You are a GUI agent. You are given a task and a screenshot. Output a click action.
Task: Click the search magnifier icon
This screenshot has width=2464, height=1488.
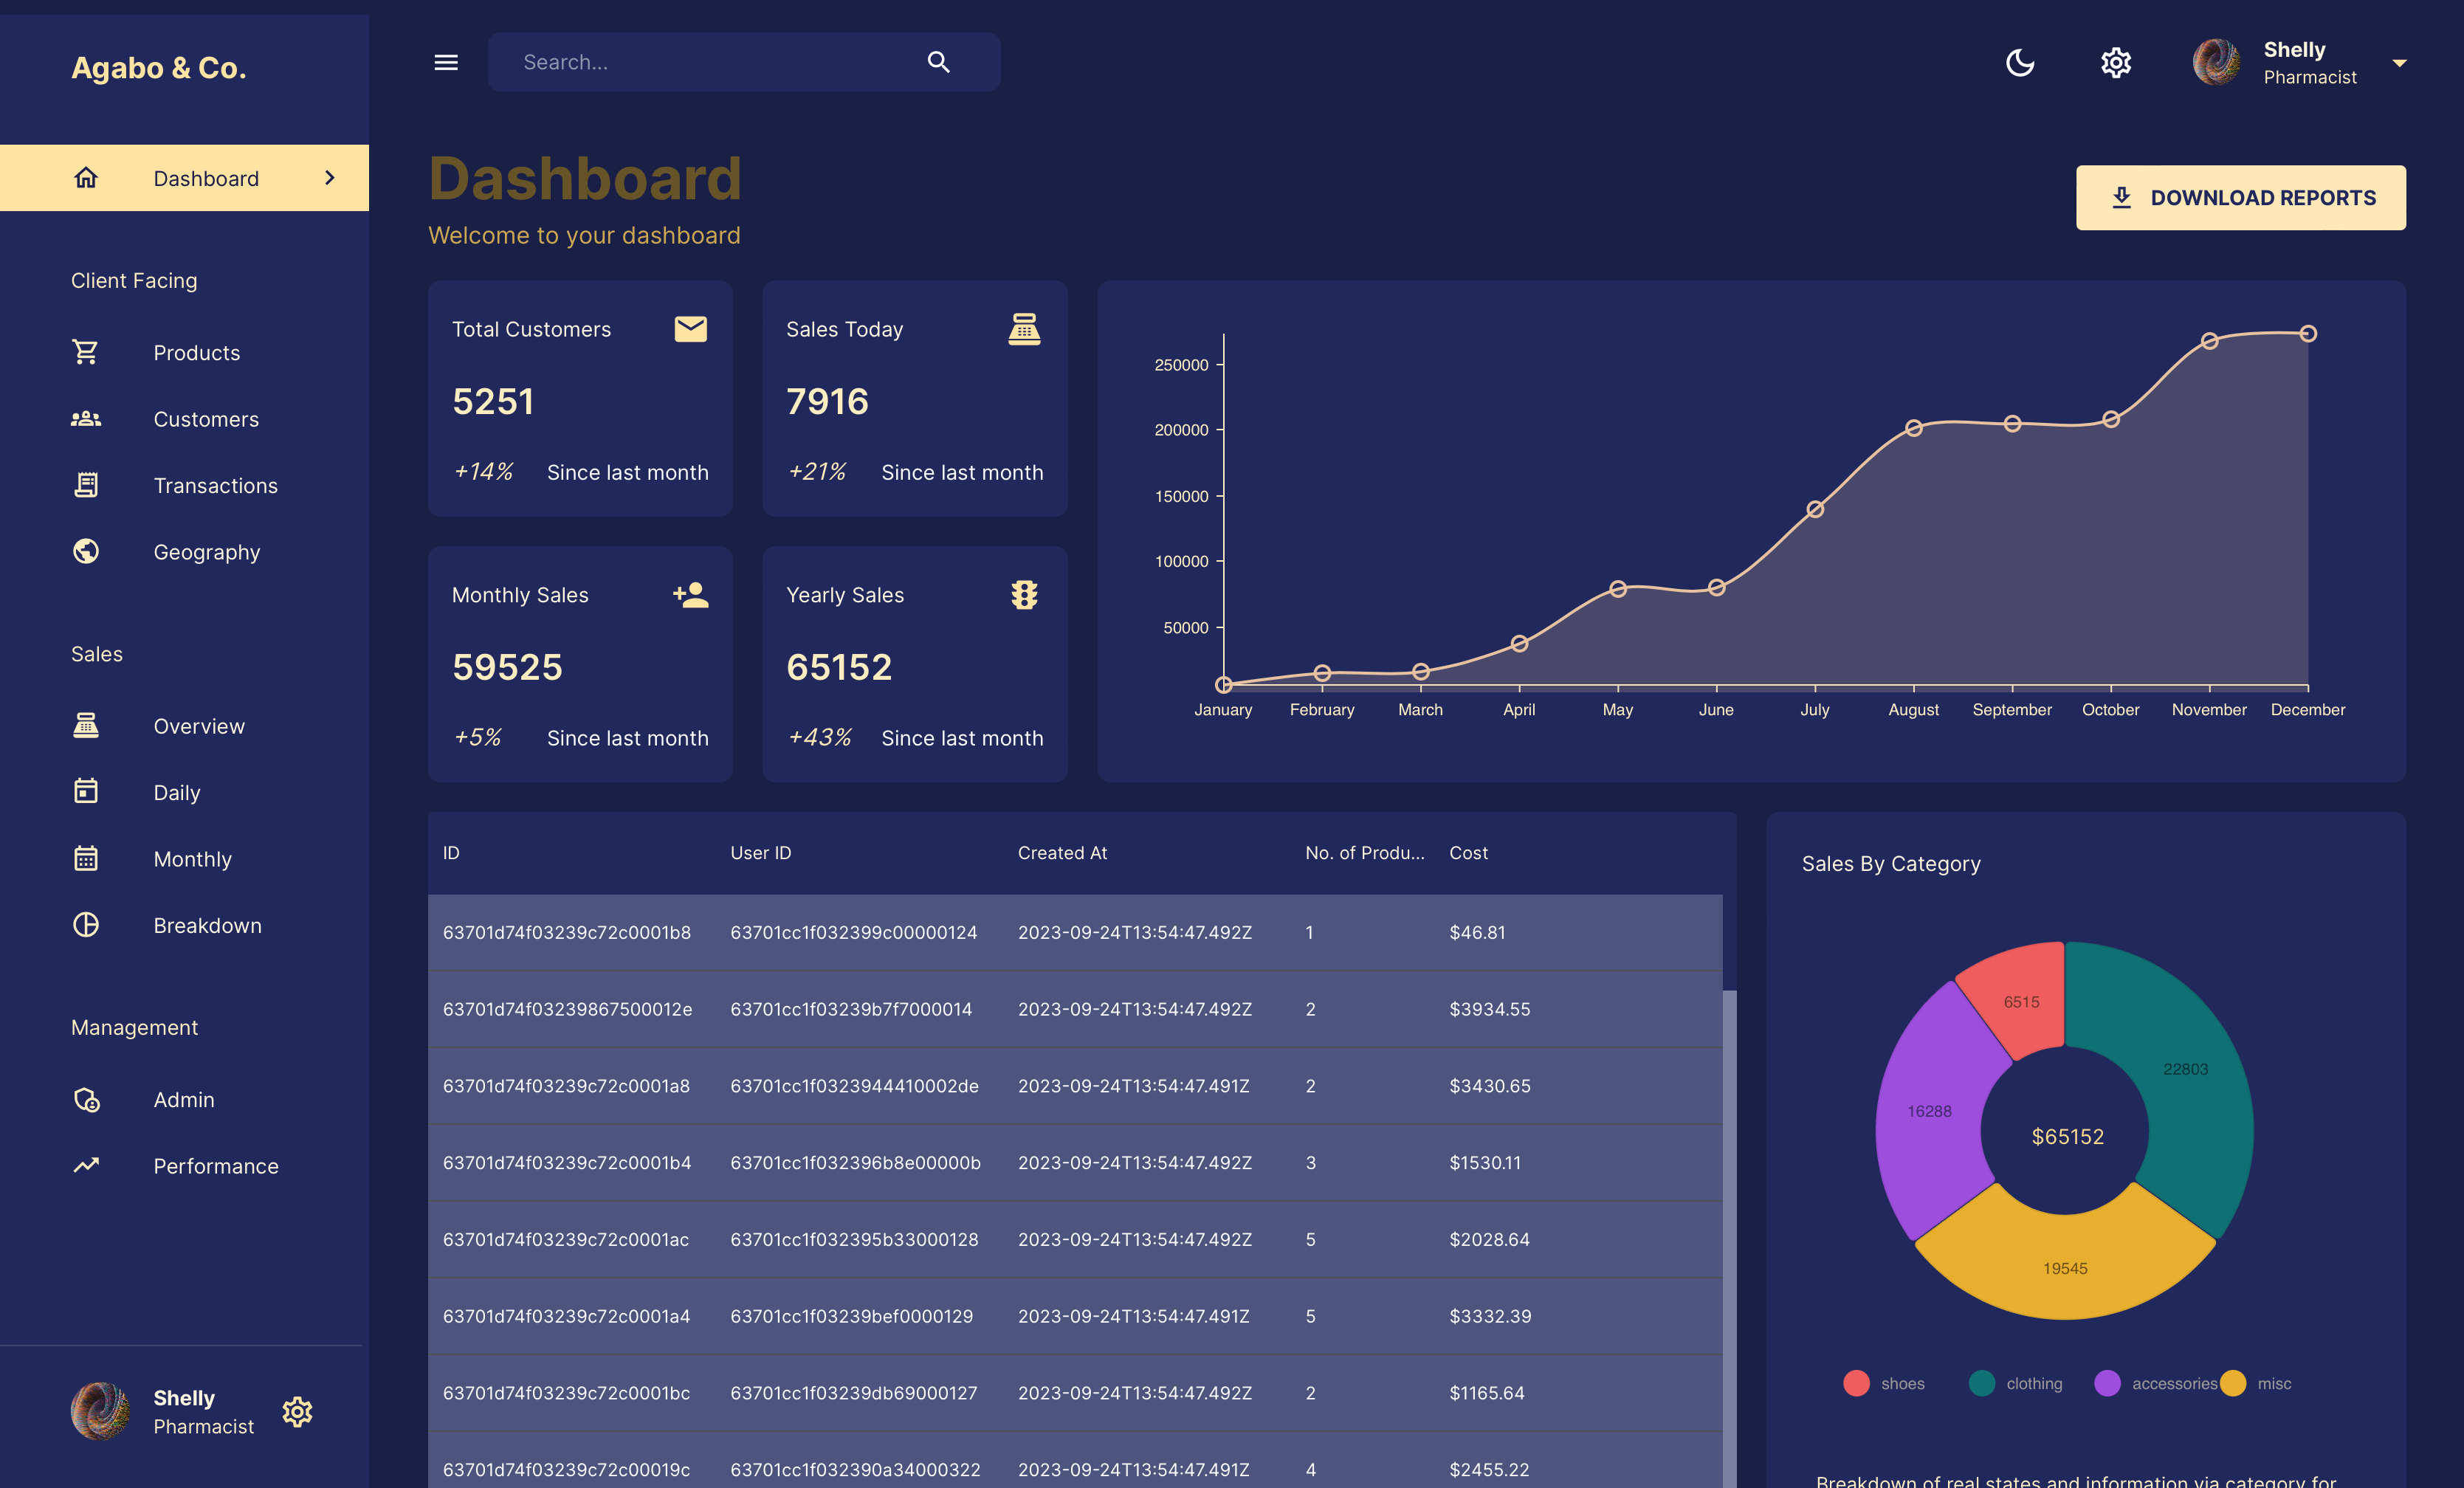click(x=938, y=62)
